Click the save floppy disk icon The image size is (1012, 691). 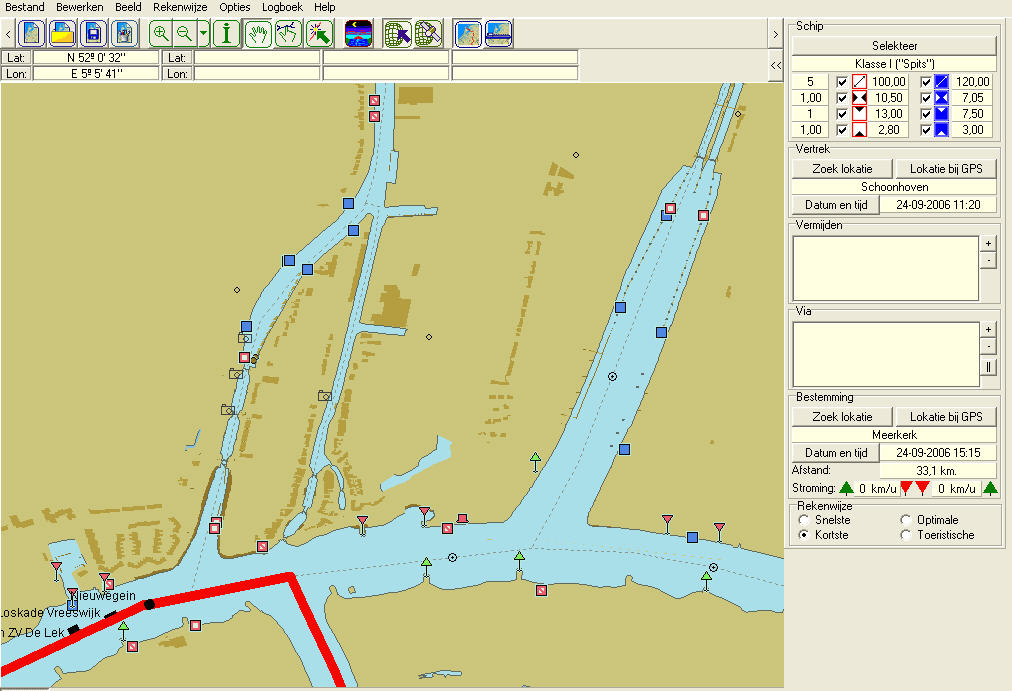coord(95,34)
